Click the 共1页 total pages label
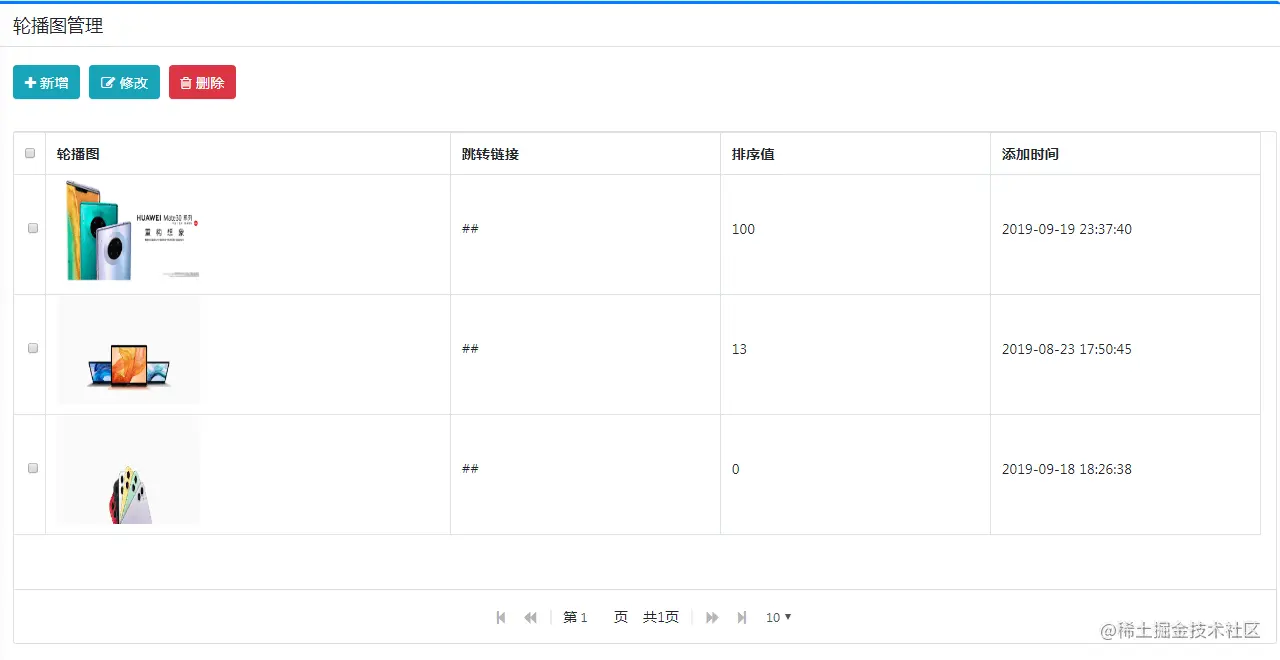Image resolution: width=1280 pixels, height=660 pixels. [x=661, y=618]
